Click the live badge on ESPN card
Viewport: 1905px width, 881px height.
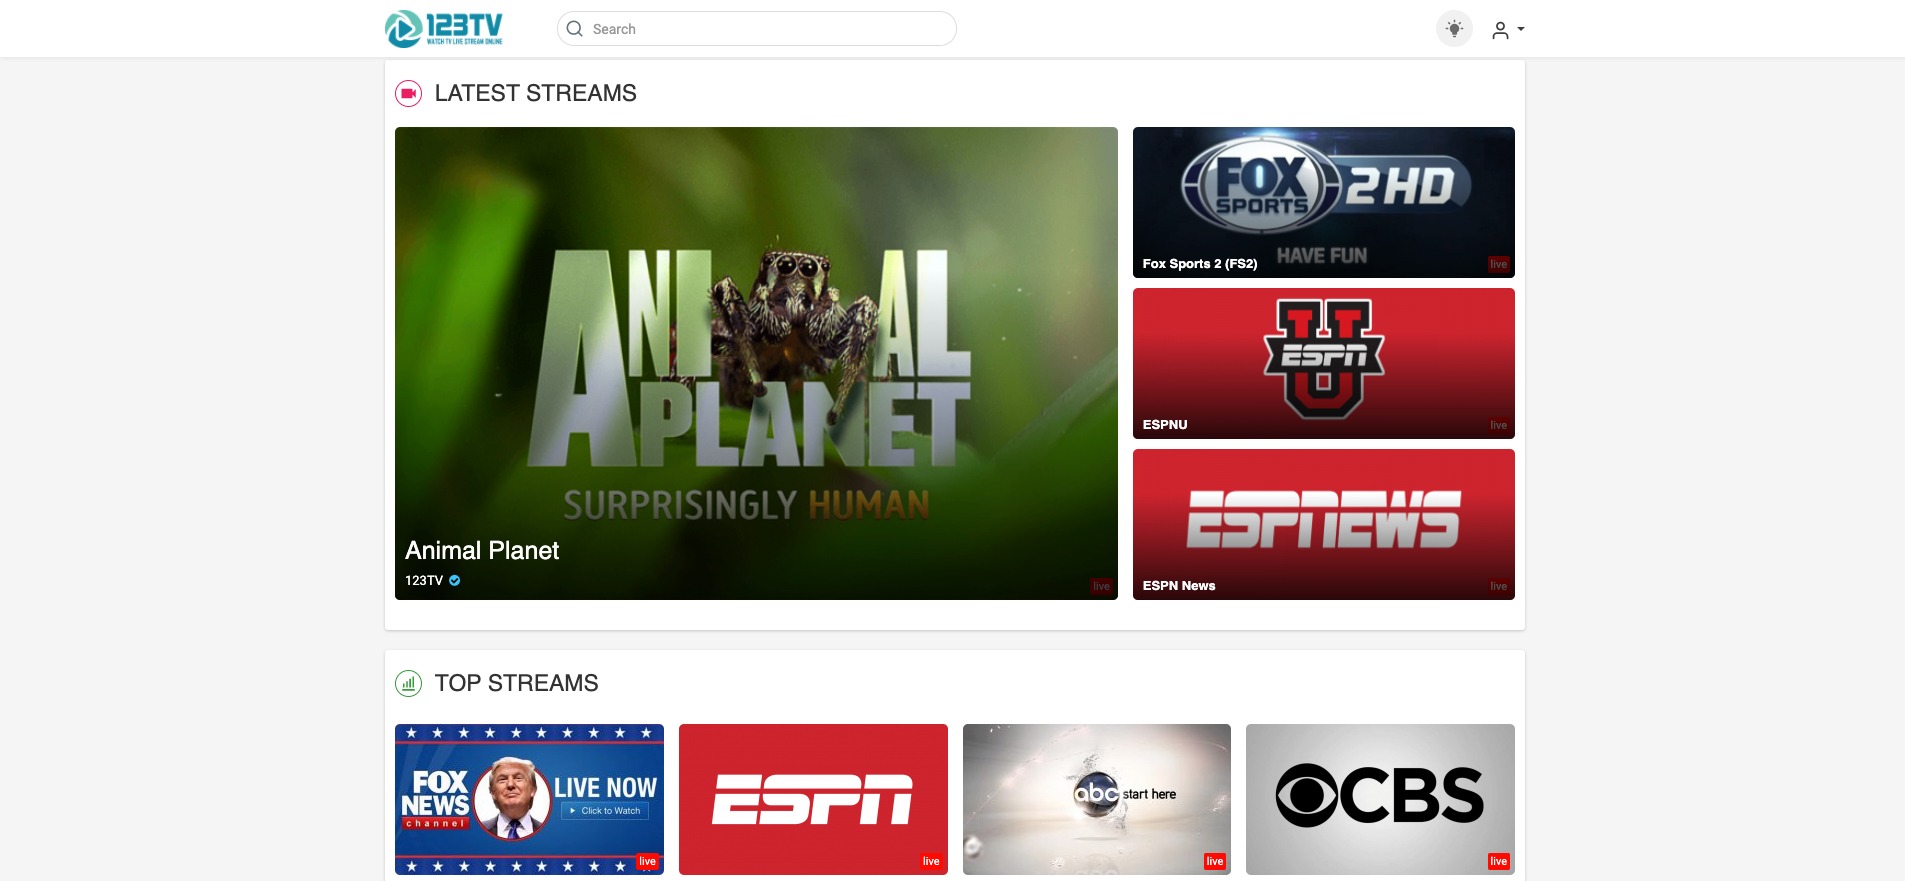pyautogui.click(x=931, y=861)
